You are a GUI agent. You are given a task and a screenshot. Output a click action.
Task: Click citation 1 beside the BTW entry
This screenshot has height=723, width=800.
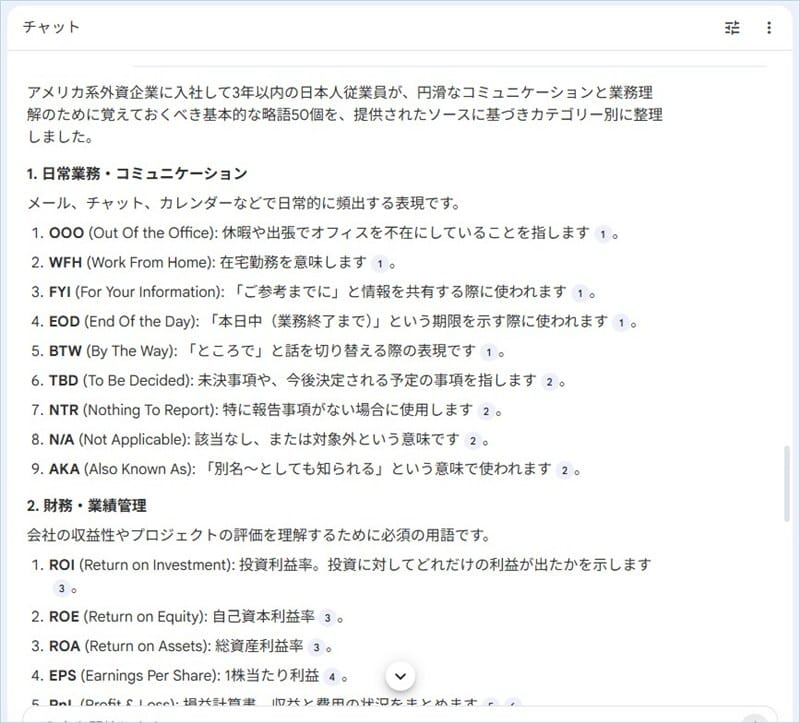(487, 352)
